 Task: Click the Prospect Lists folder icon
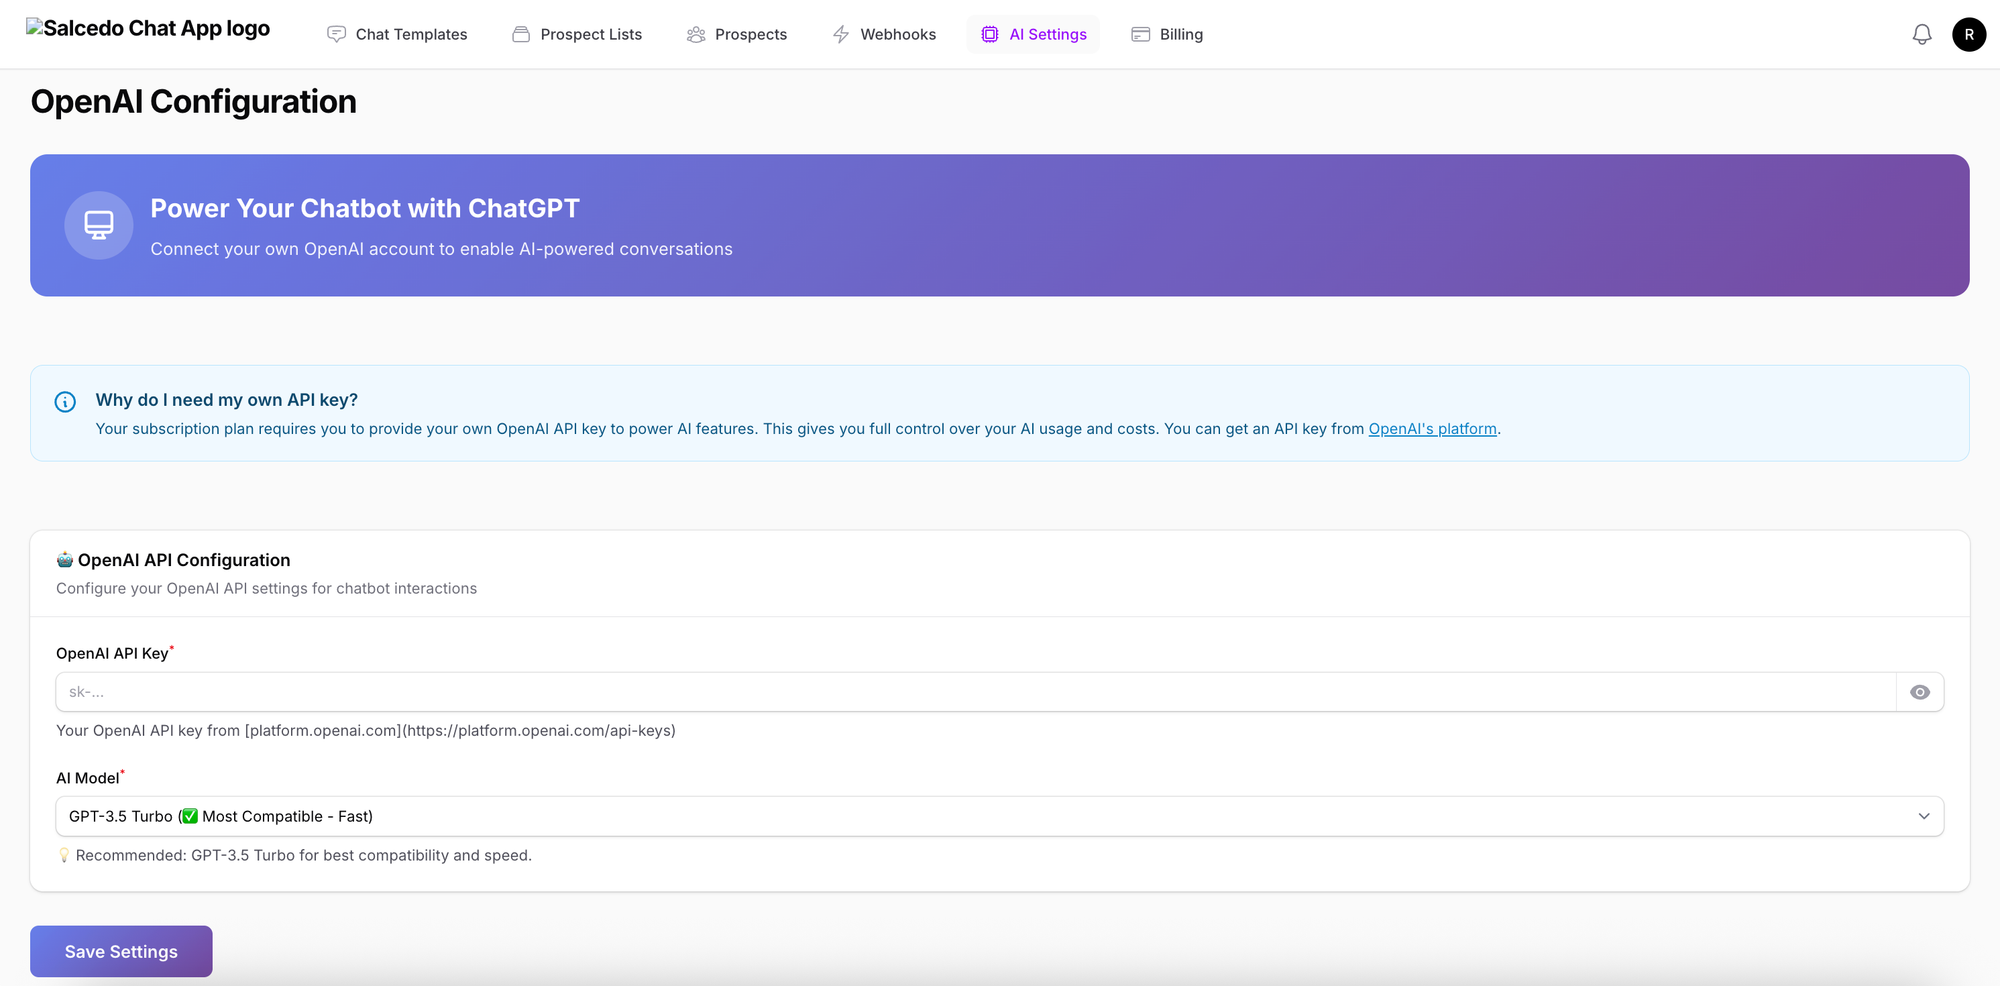tap(521, 35)
